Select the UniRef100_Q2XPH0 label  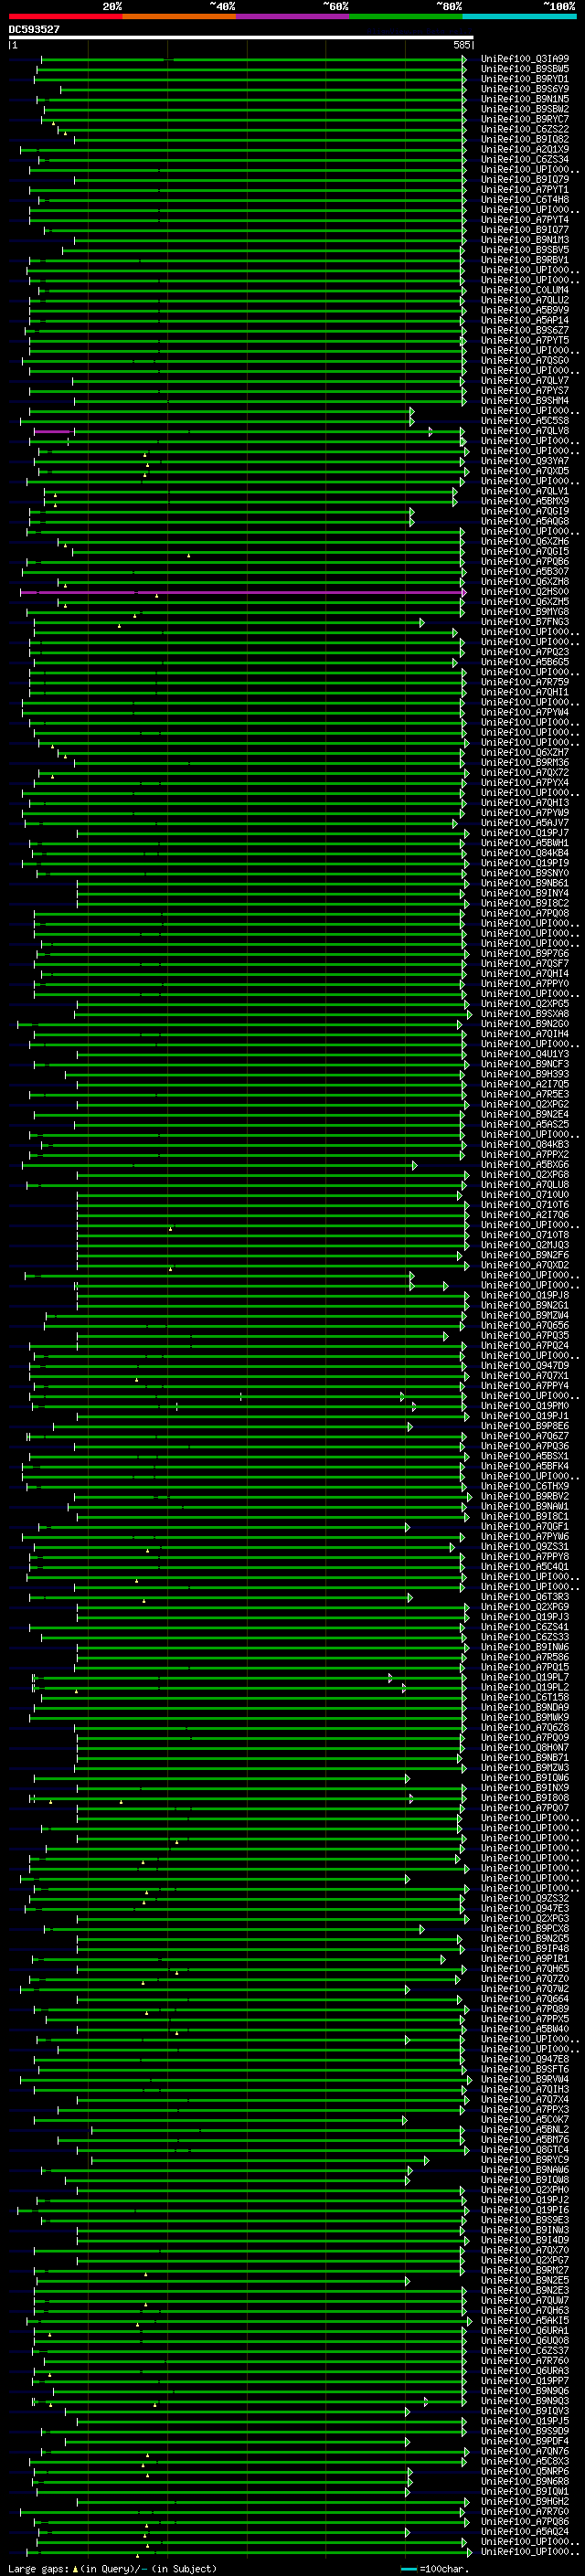click(x=525, y=2189)
